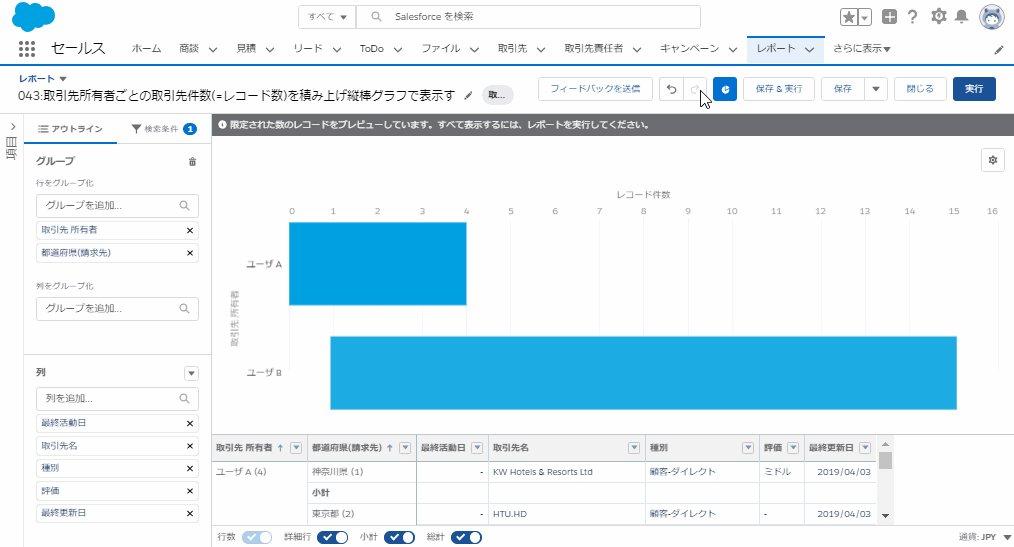
Task: Open the レポート breadcrumb dropdown
Action: (63, 79)
